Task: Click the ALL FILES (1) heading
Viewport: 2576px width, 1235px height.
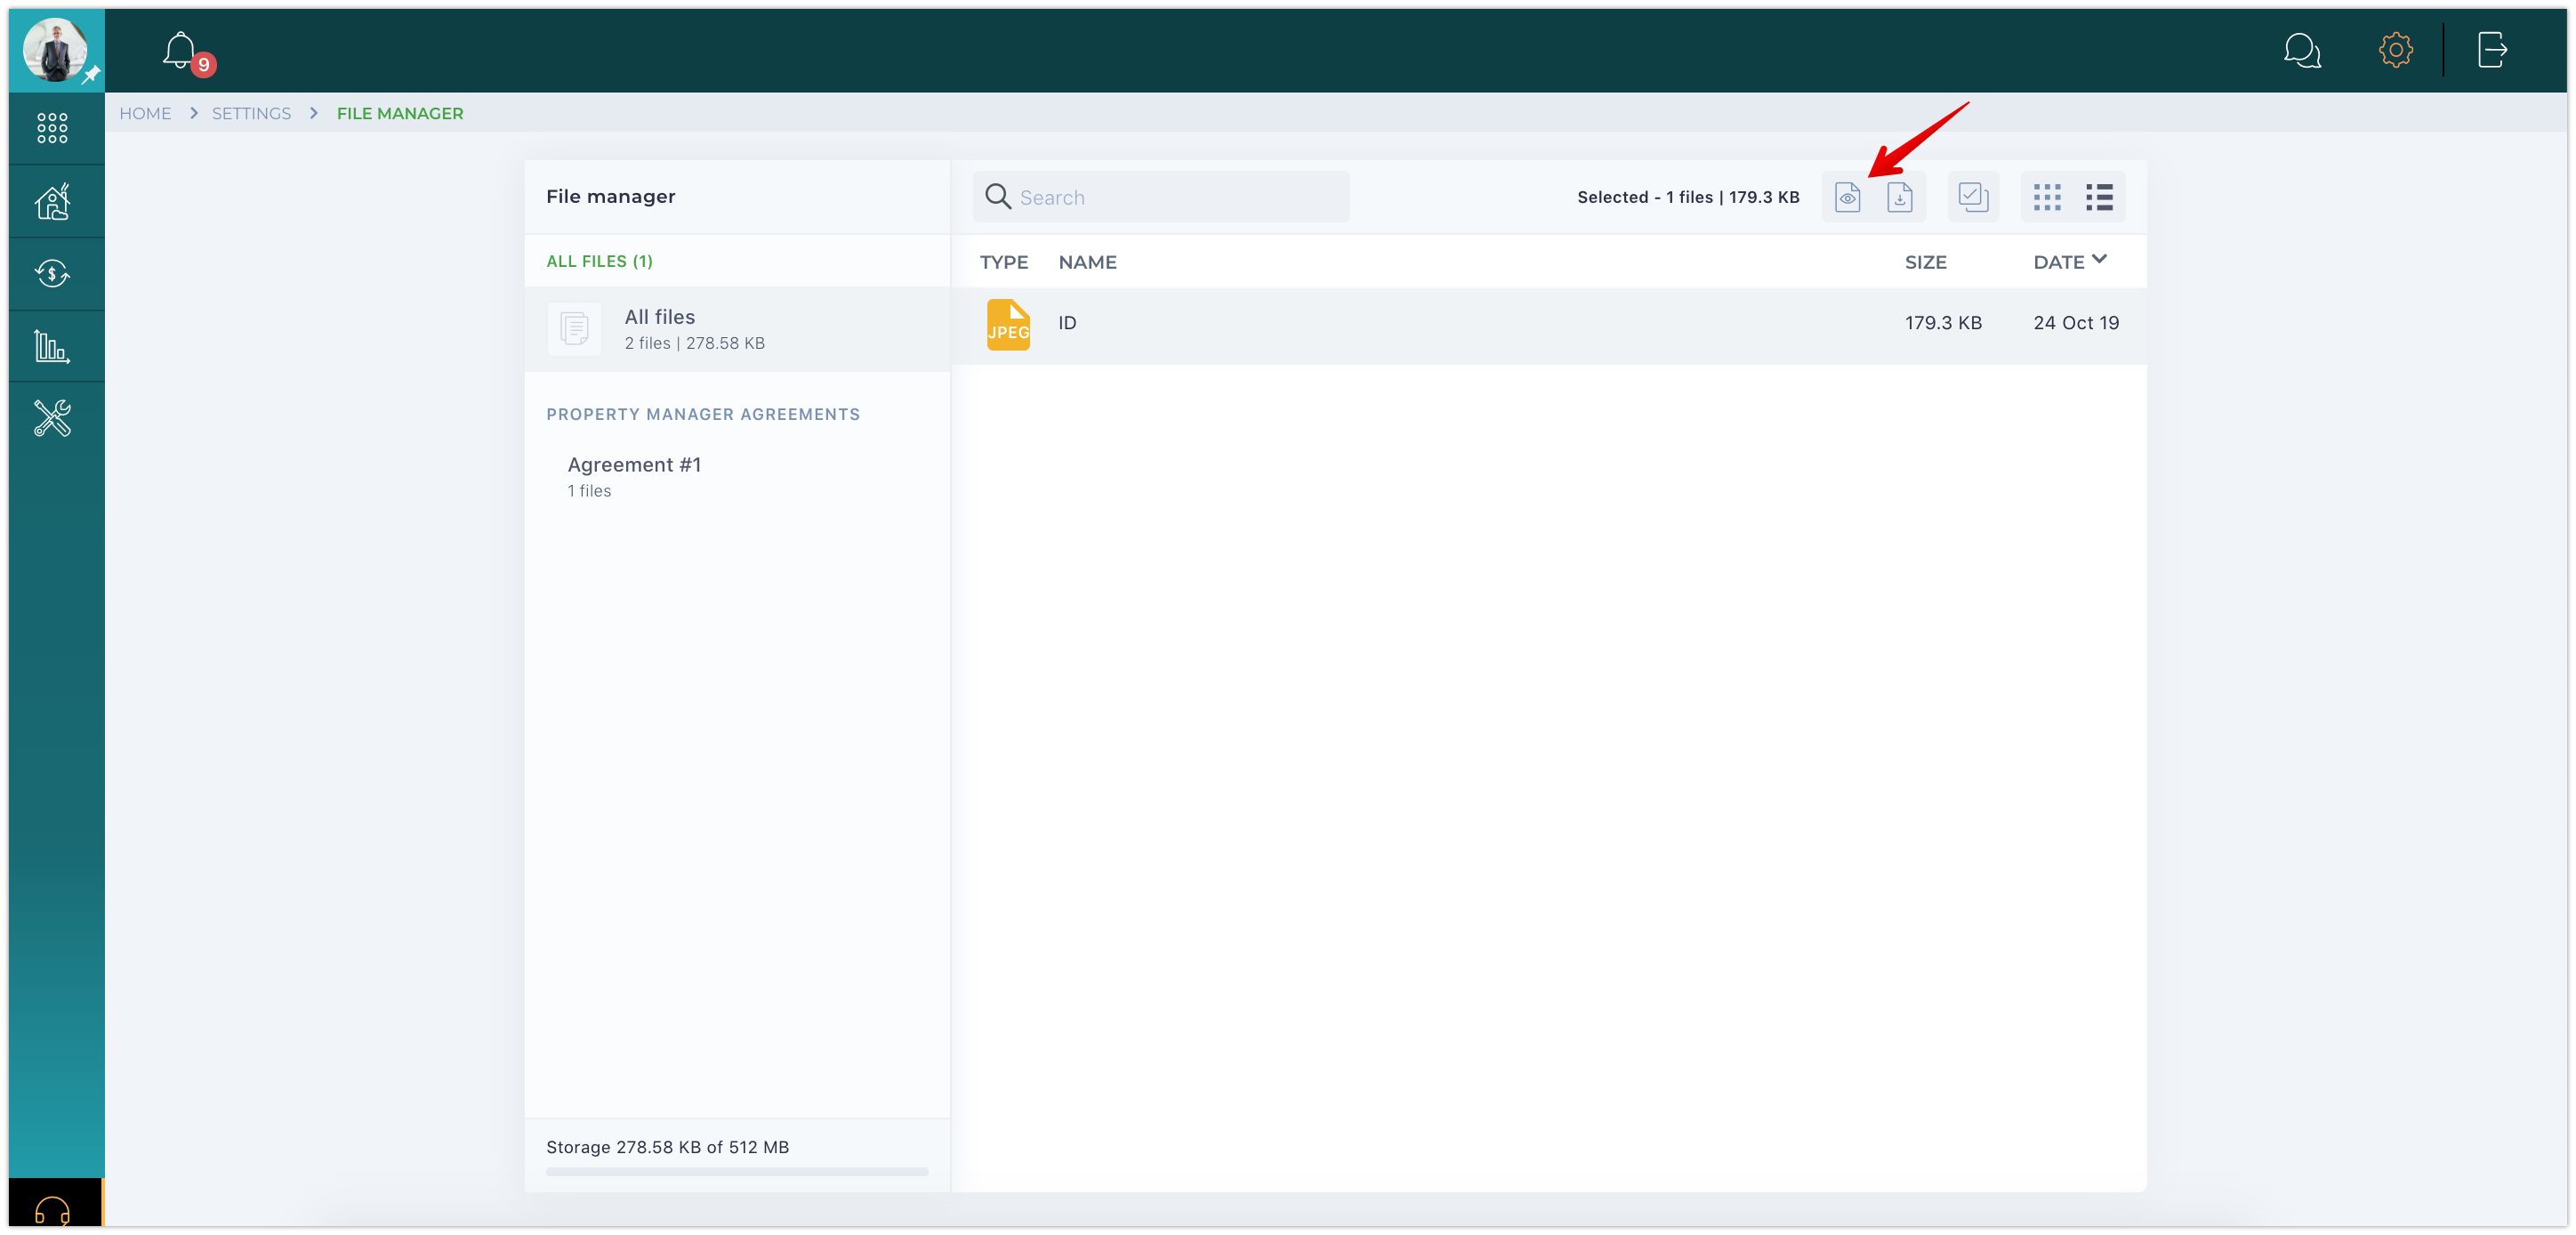Action: pyautogui.click(x=599, y=261)
